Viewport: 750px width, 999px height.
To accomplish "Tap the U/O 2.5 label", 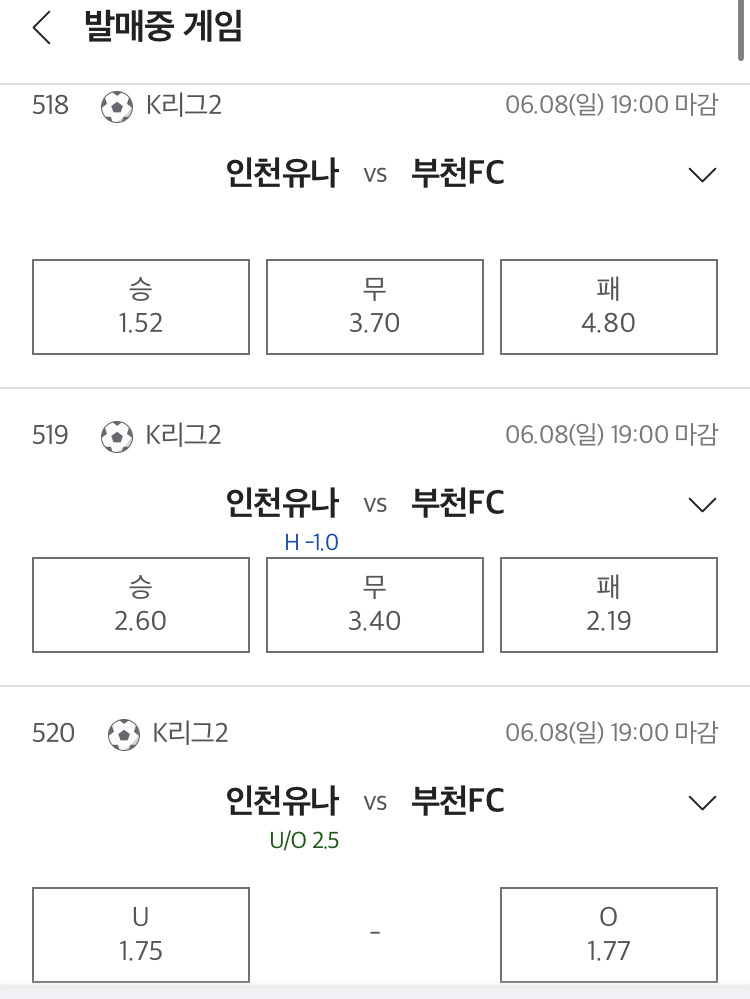I will [305, 840].
